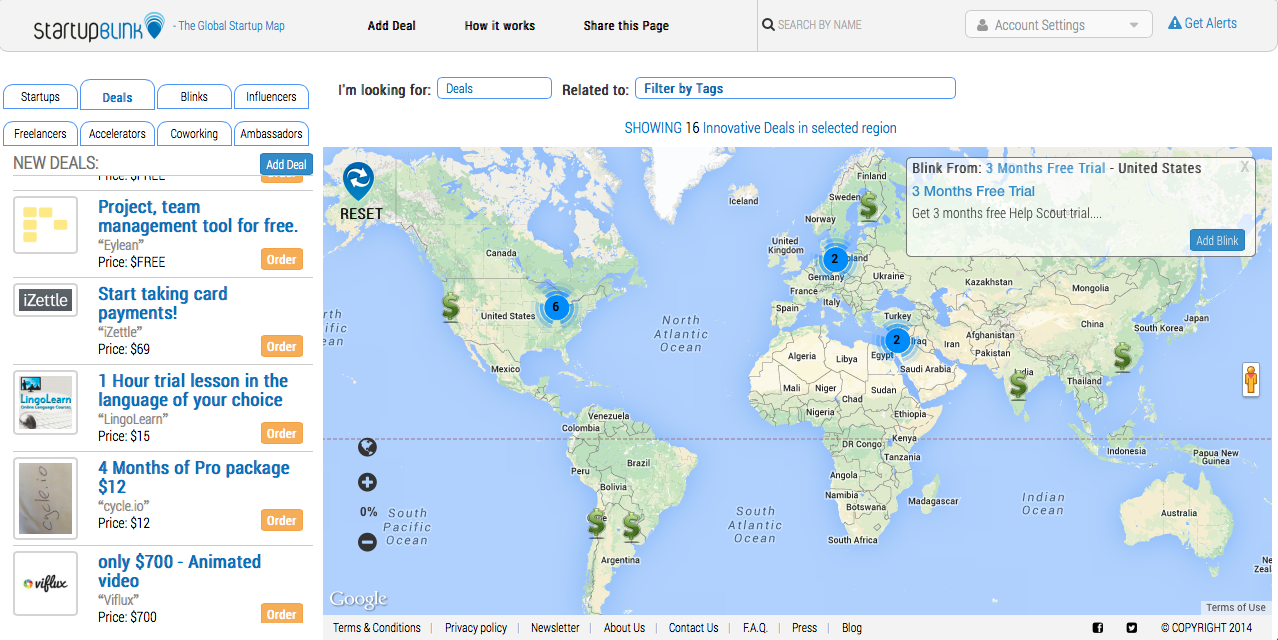
Task: Click the dollar deal marker over India
Action: point(1018,384)
